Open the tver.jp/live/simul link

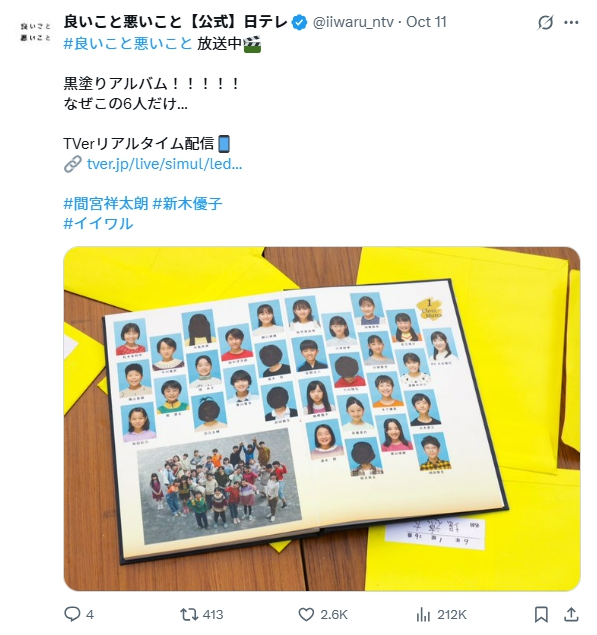pos(164,164)
